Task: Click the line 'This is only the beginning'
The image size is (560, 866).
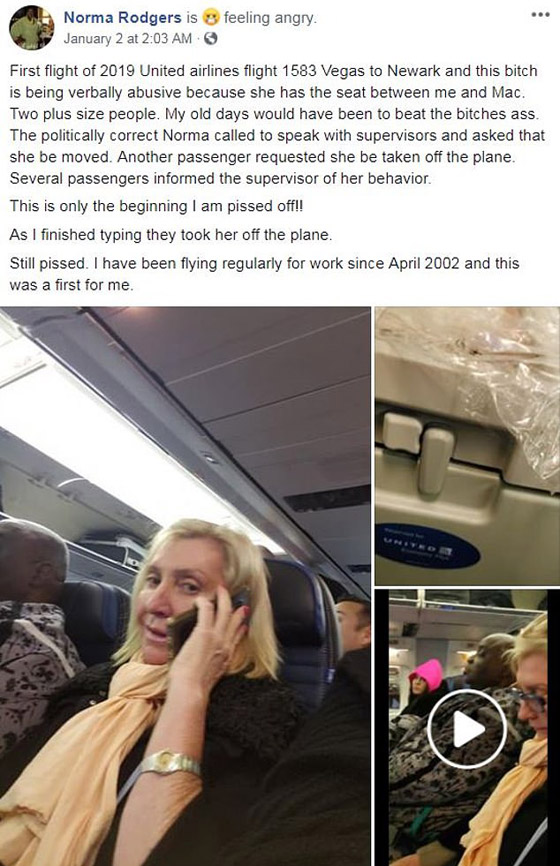Action: point(156,206)
